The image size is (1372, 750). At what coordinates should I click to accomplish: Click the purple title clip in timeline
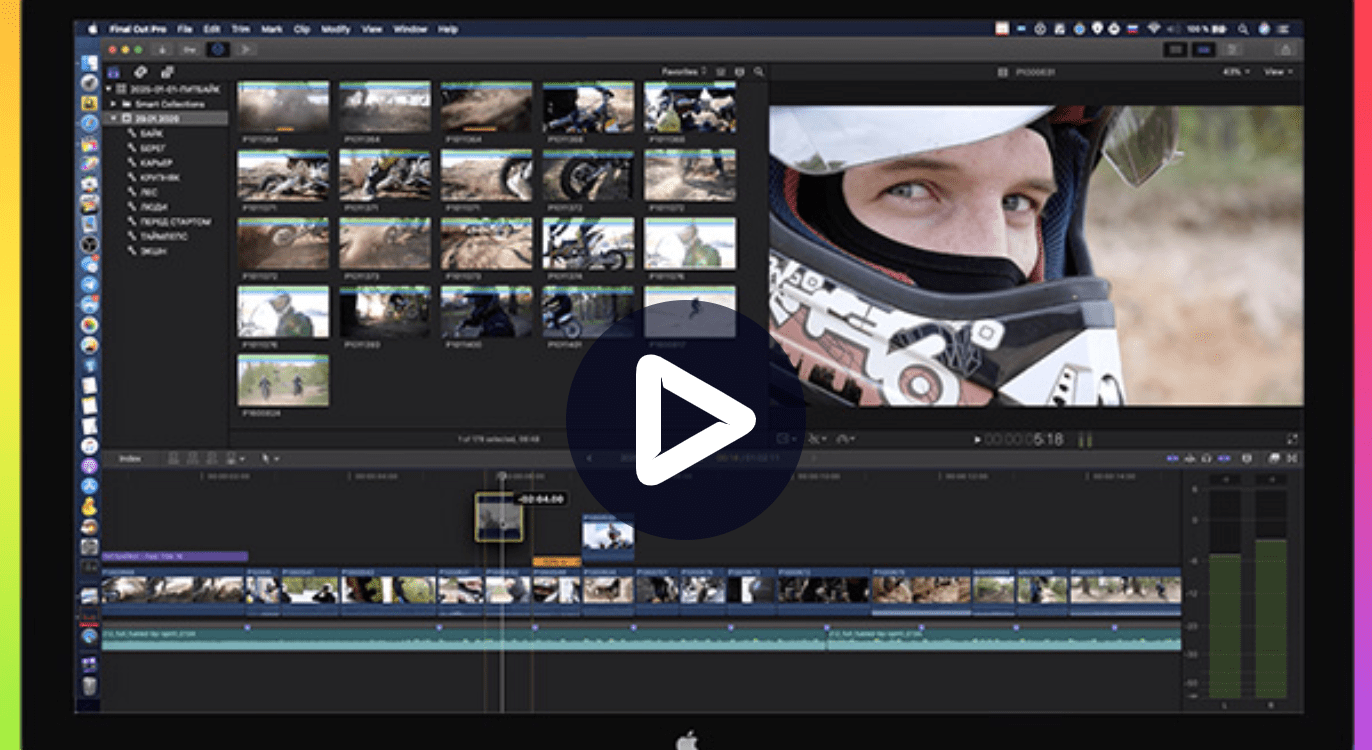click(175, 556)
